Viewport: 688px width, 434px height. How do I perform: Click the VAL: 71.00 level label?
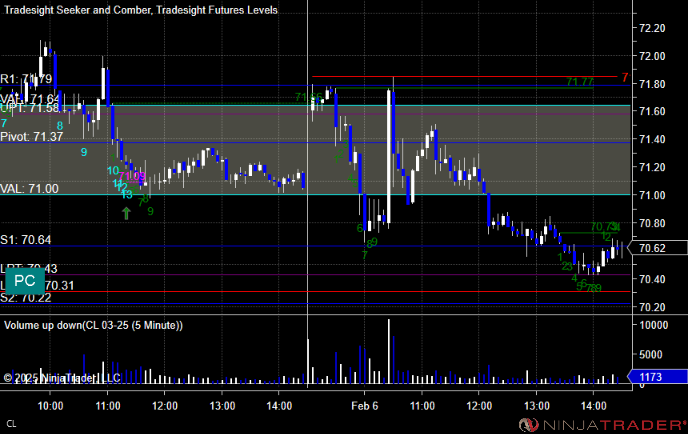coord(29,189)
